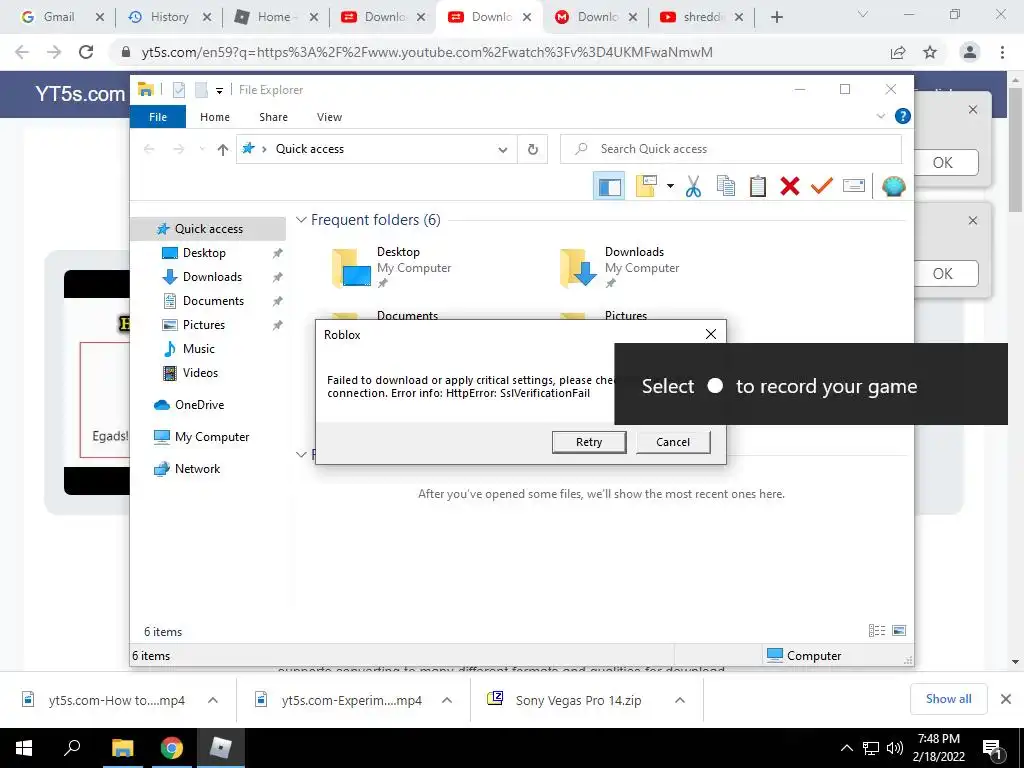Viewport: 1024px width, 768px height.
Task: Cancel the Roblox error dialog
Action: coord(673,442)
